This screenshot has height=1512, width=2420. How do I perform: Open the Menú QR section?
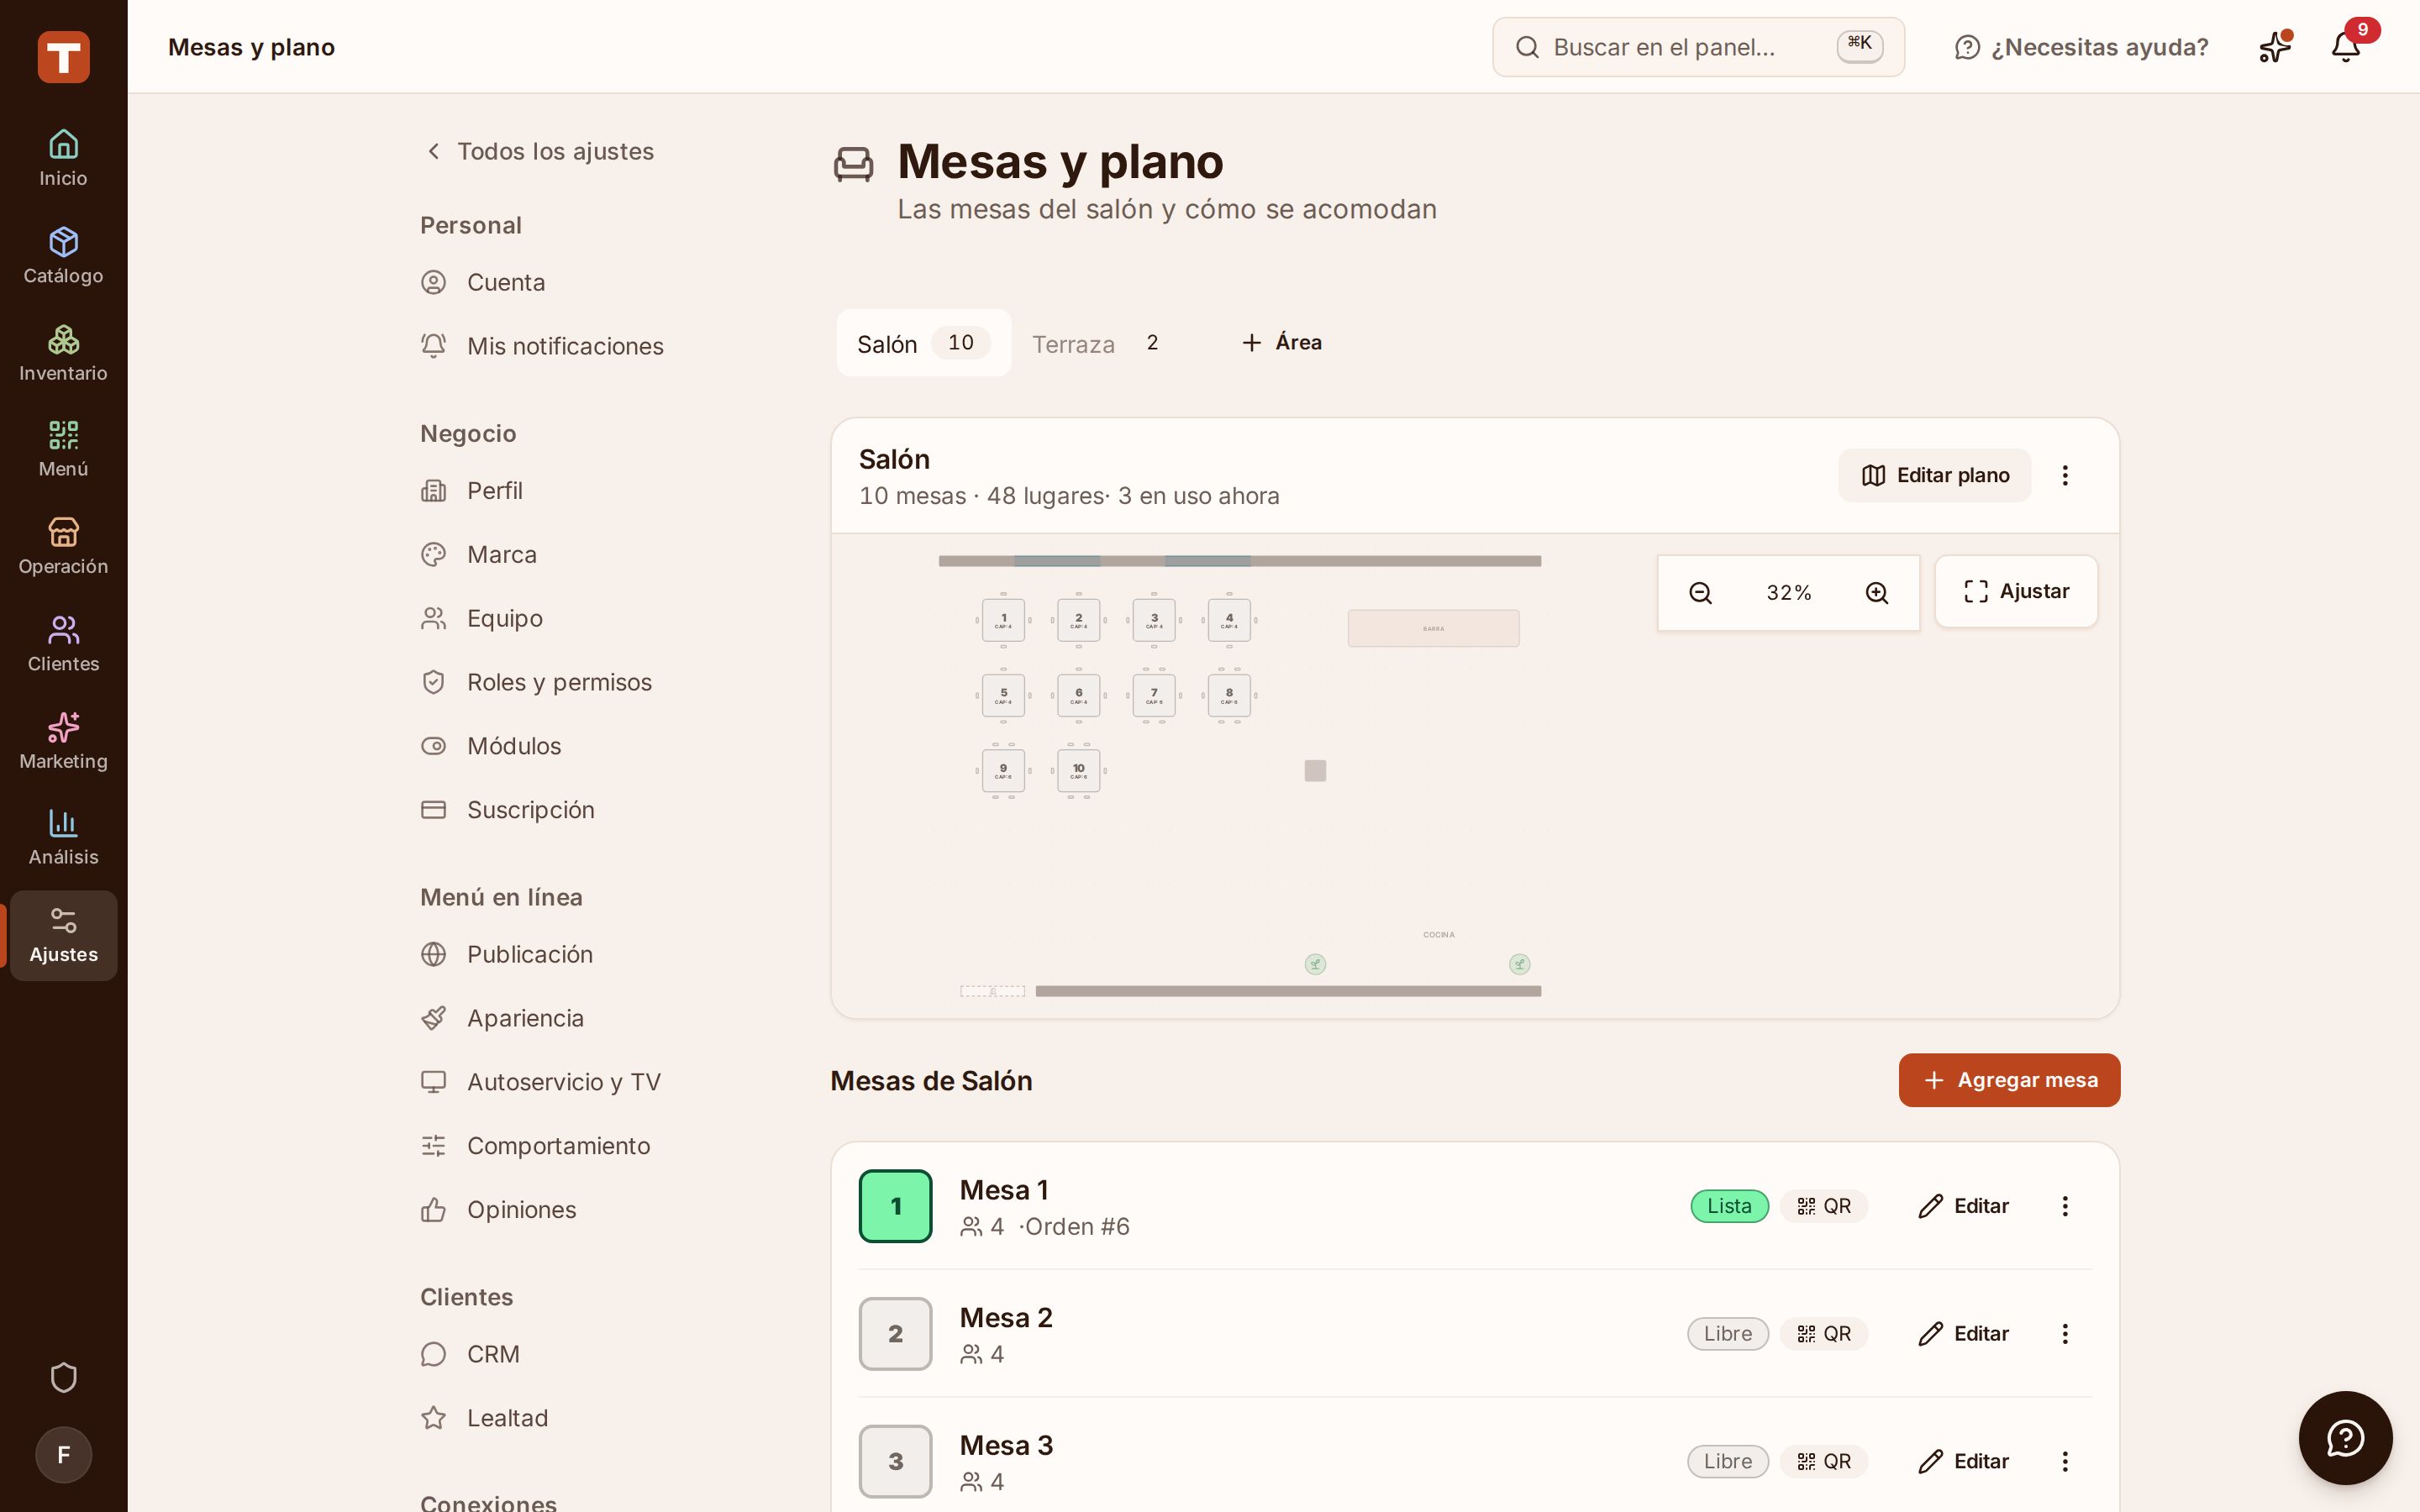[63, 449]
